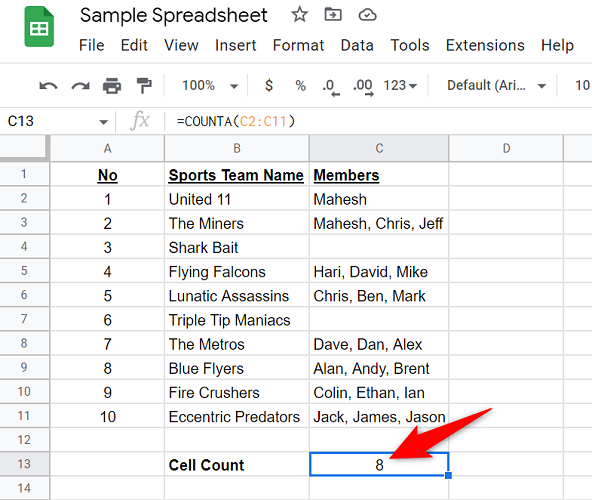The height and width of the screenshot is (500, 592).
Task: Open the File menu
Action: pos(91,45)
